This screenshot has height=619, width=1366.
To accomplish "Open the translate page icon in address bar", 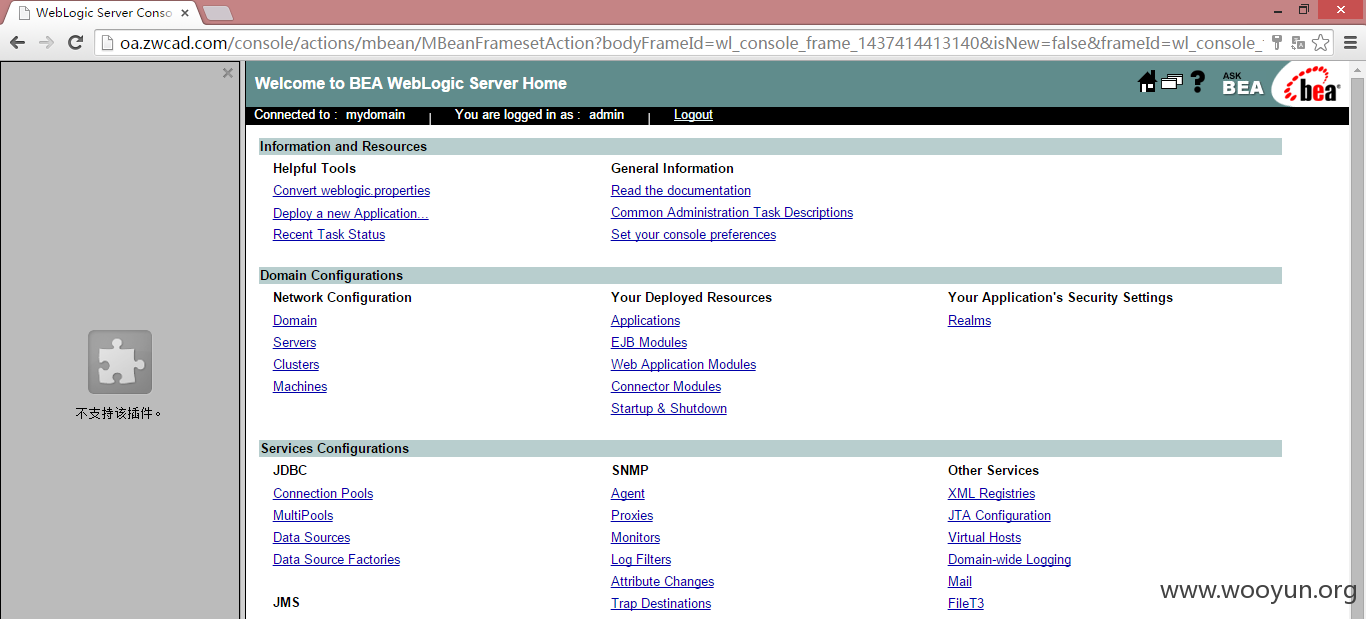I will click(1298, 42).
